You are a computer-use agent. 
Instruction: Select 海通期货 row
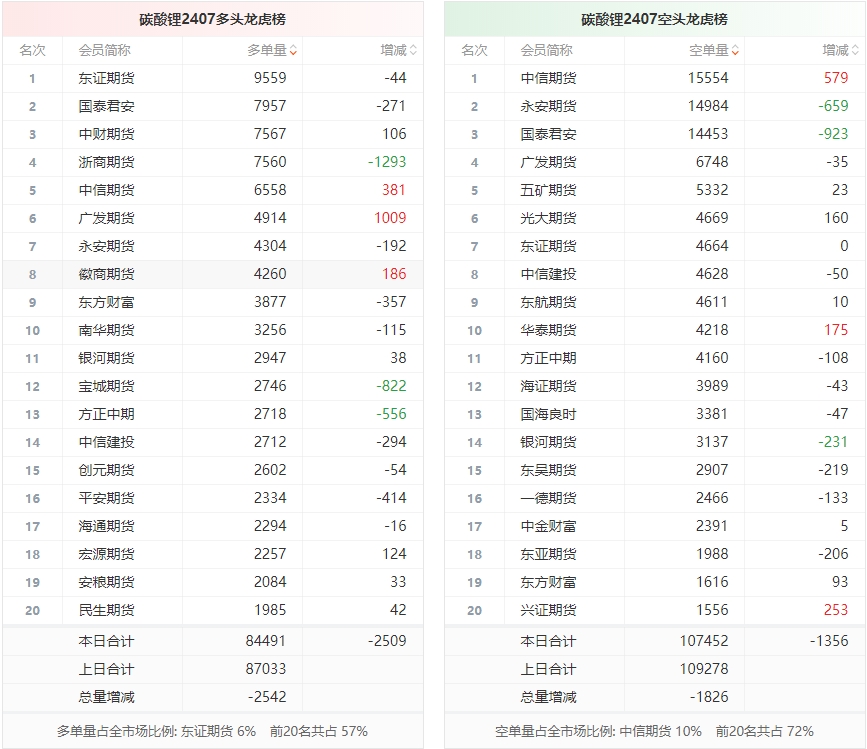coord(213,526)
